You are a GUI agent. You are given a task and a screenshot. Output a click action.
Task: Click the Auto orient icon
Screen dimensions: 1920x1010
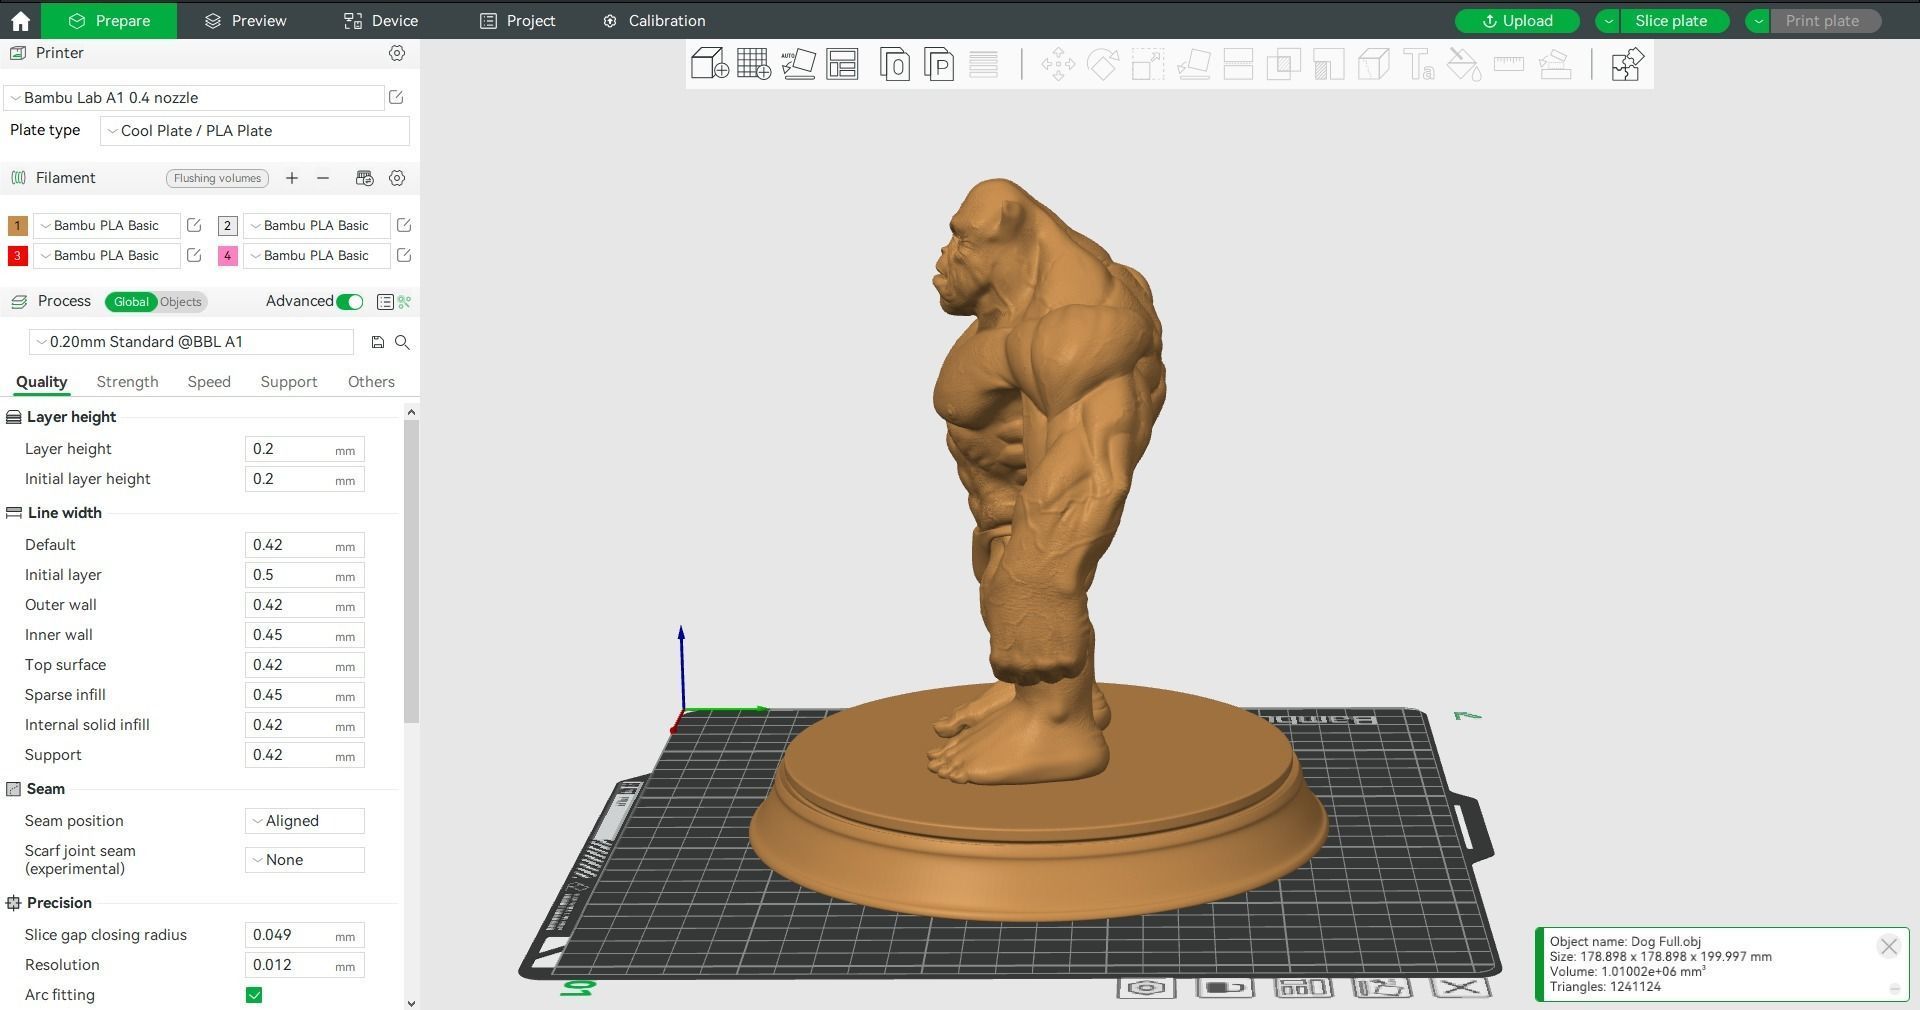[798, 64]
